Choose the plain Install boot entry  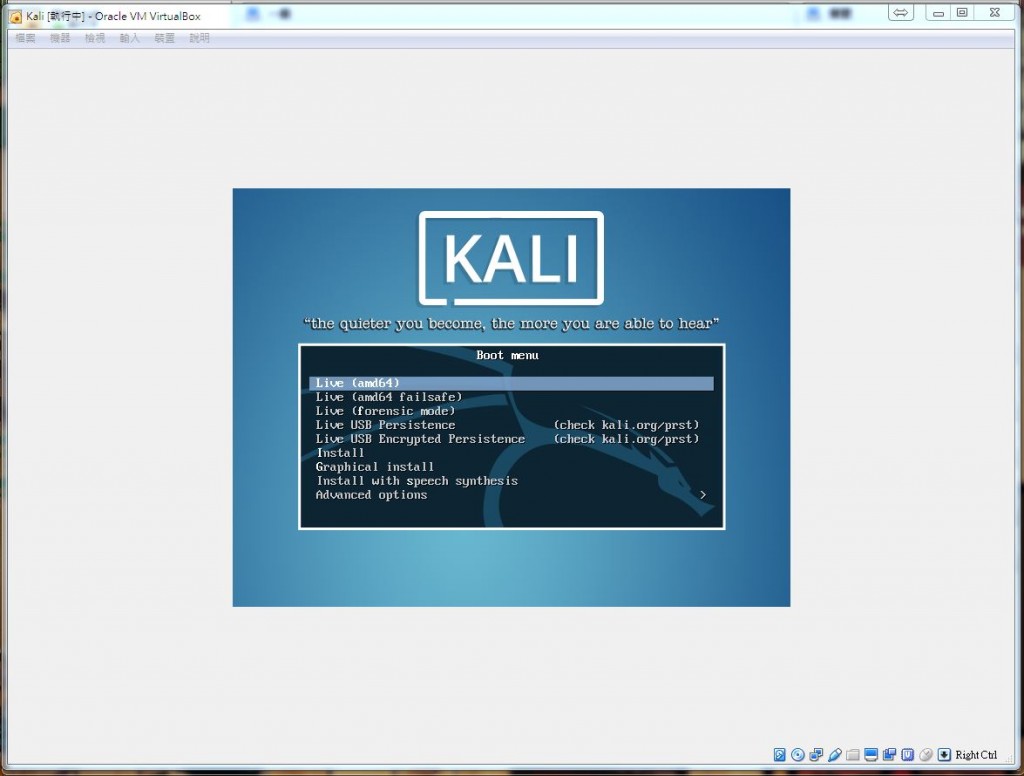[511, 453]
